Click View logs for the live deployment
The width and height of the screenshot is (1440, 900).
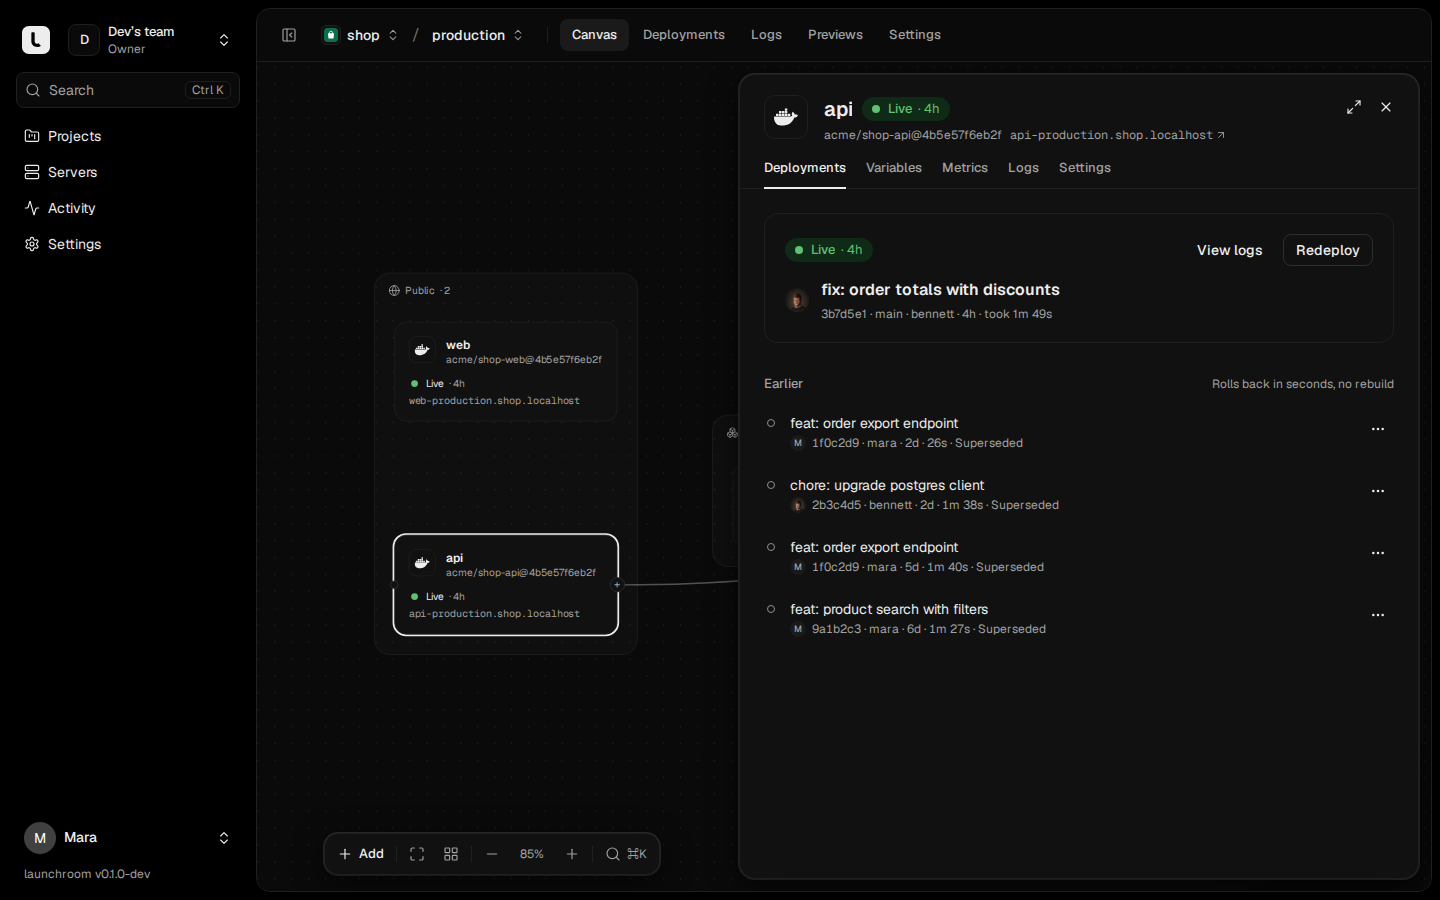click(x=1229, y=250)
